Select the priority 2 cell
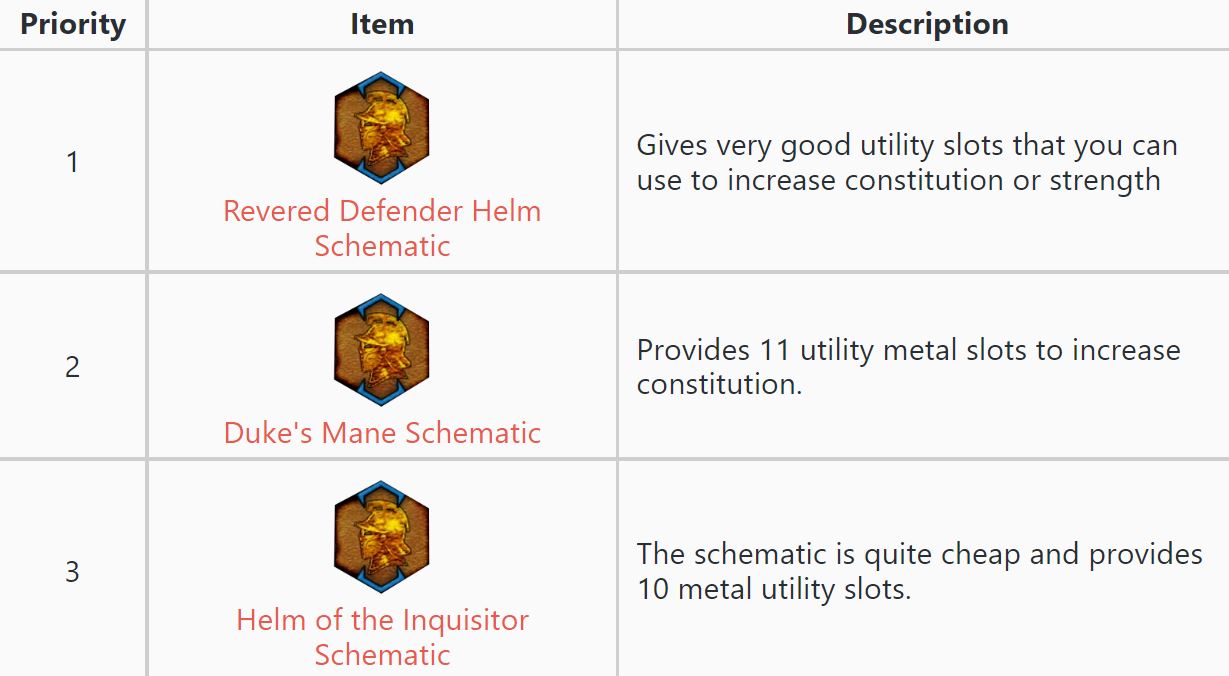1229x676 pixels. coord(72,367)
